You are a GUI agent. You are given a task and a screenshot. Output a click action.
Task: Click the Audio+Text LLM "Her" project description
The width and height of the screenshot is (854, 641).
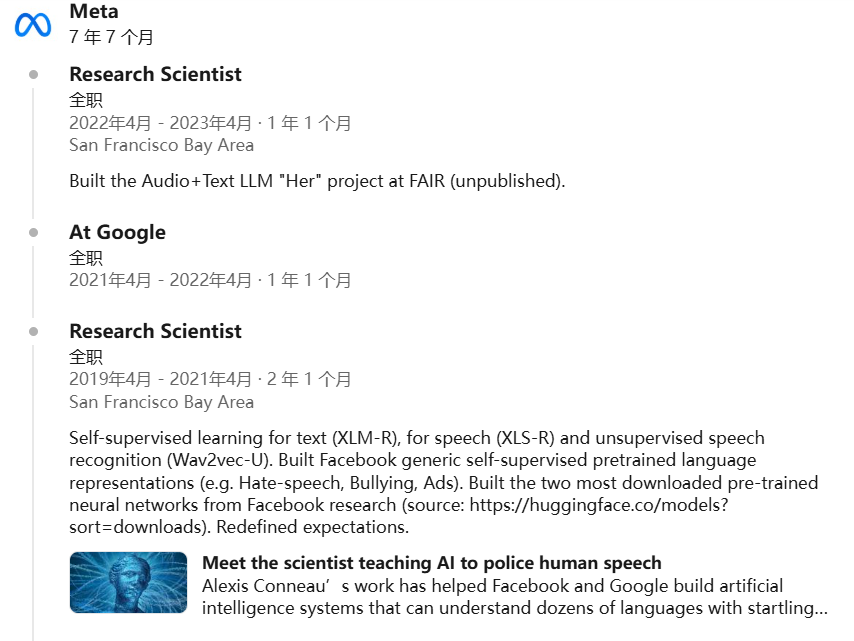point(317,181)
